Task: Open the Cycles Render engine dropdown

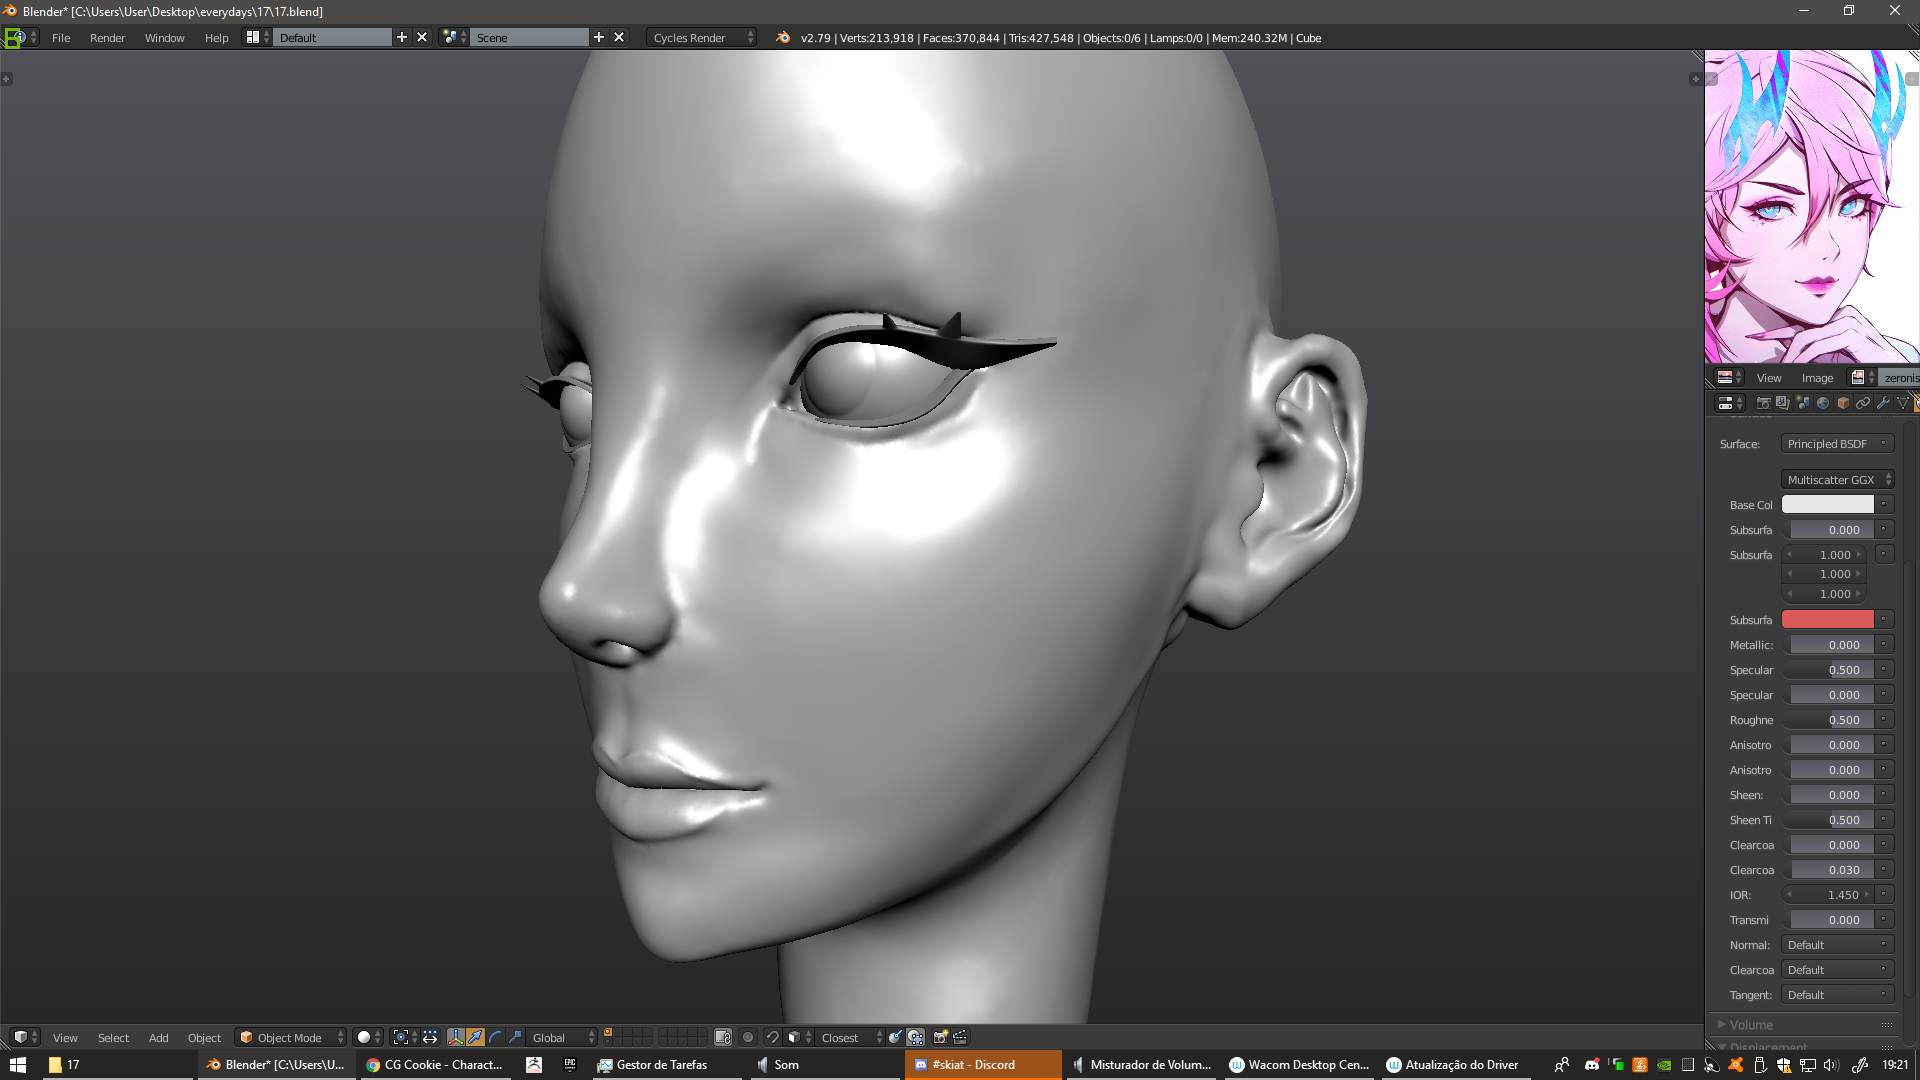Action: click(701, 37)
